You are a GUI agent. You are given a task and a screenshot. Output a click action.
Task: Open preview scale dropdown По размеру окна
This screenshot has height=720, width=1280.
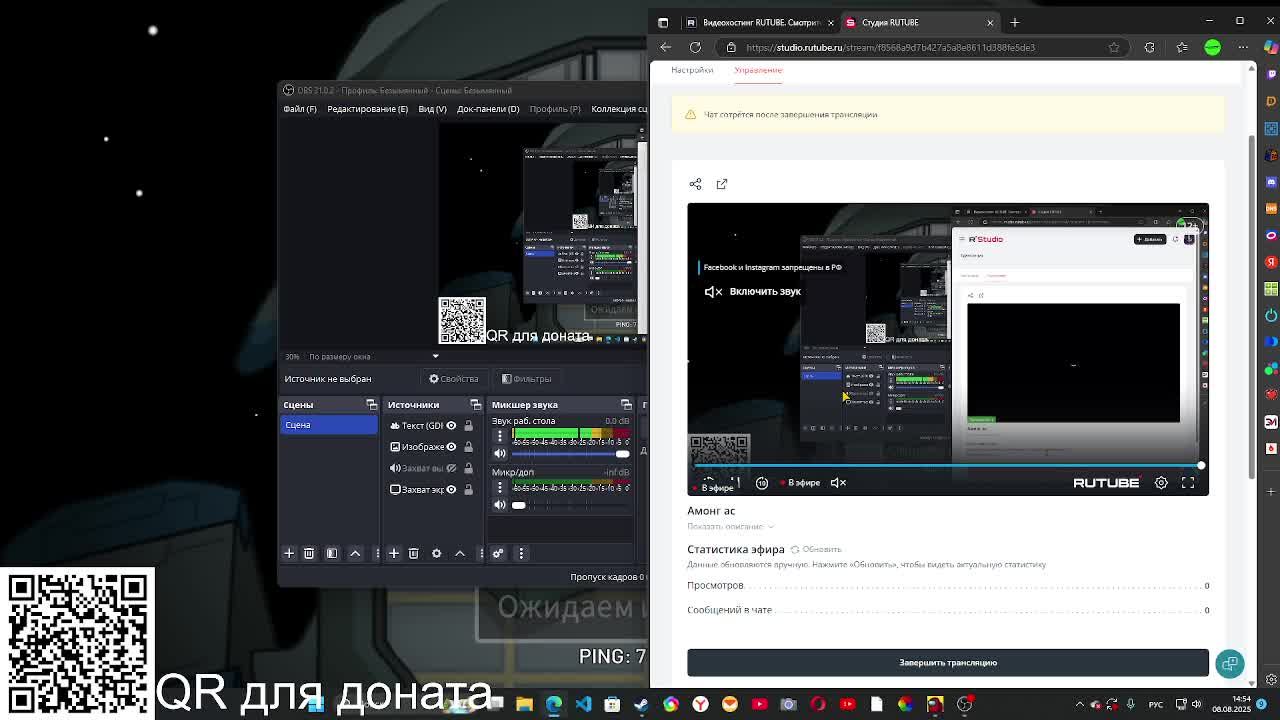[373, 356]
